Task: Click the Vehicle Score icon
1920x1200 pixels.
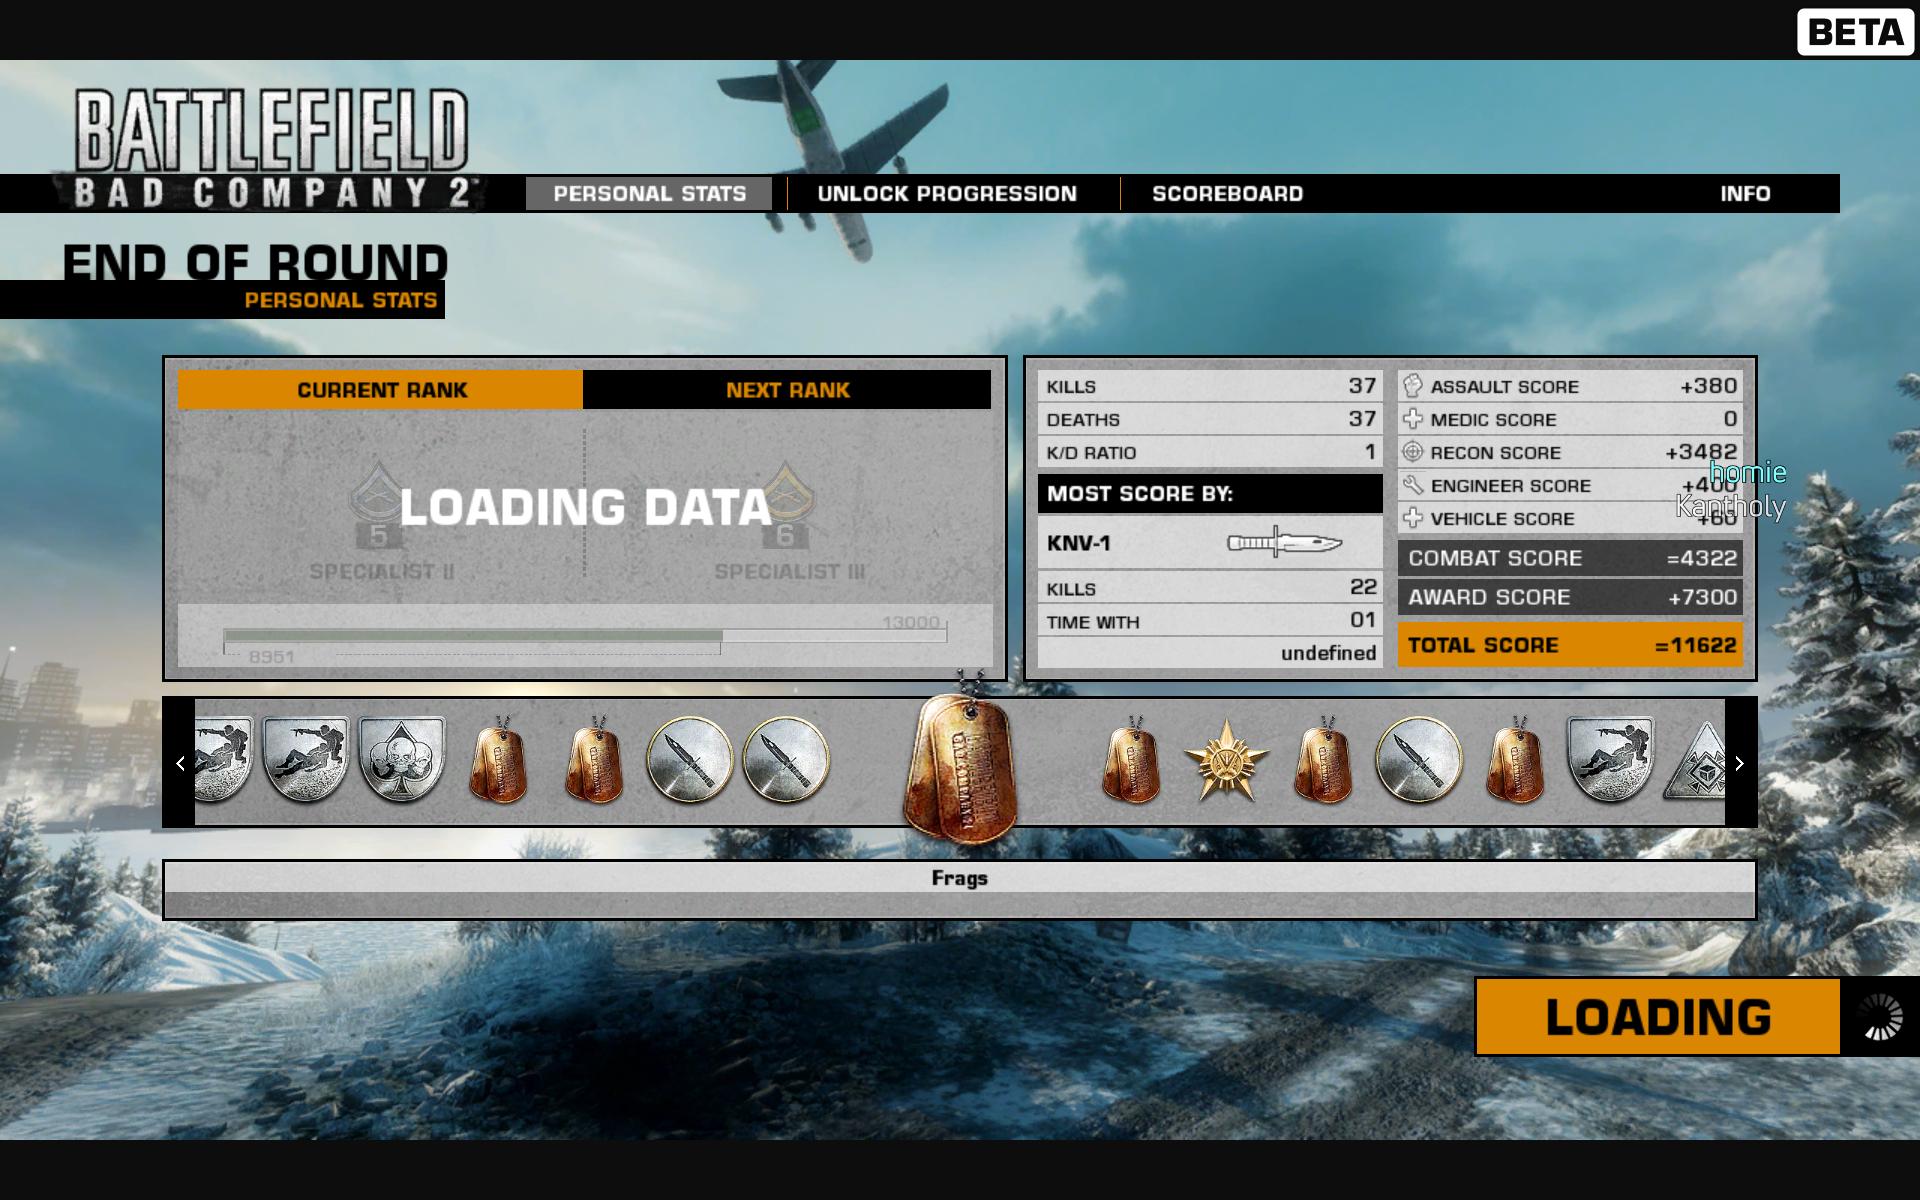Action: pyautogui.click(x=1412, y=518)
